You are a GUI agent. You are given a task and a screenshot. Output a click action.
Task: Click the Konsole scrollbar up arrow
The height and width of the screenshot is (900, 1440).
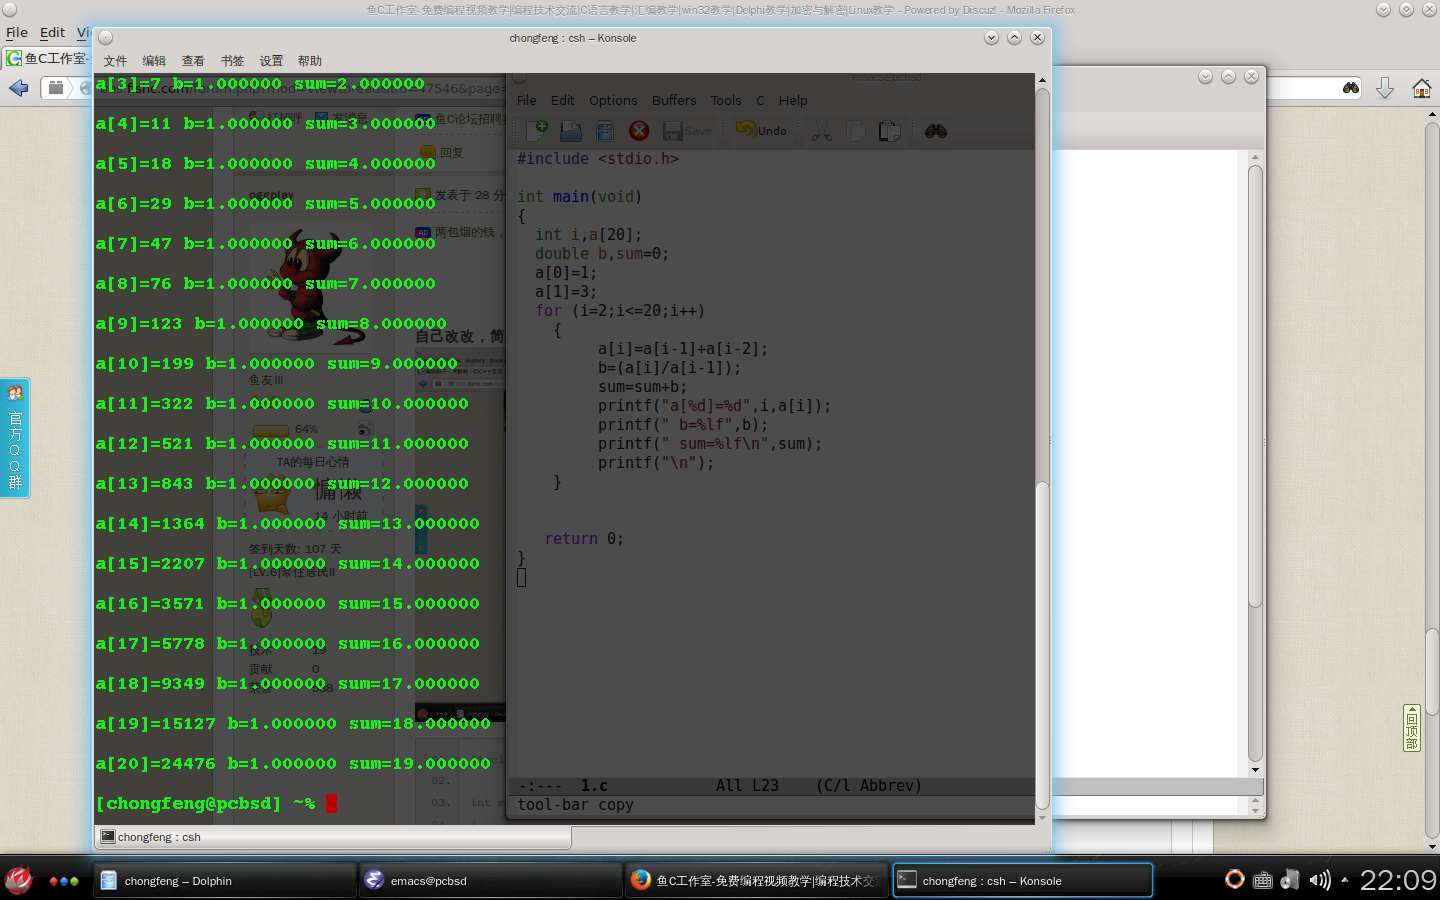point(1042,80)
